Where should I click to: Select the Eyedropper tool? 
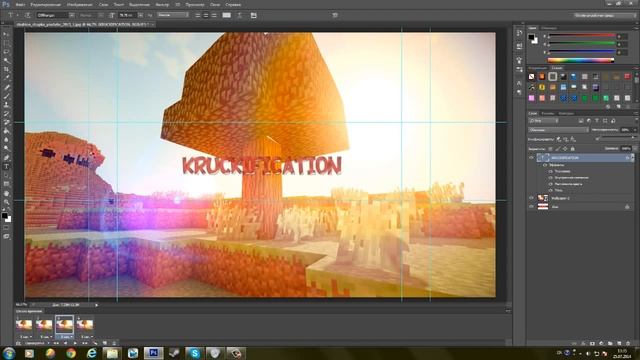point(6,78)
